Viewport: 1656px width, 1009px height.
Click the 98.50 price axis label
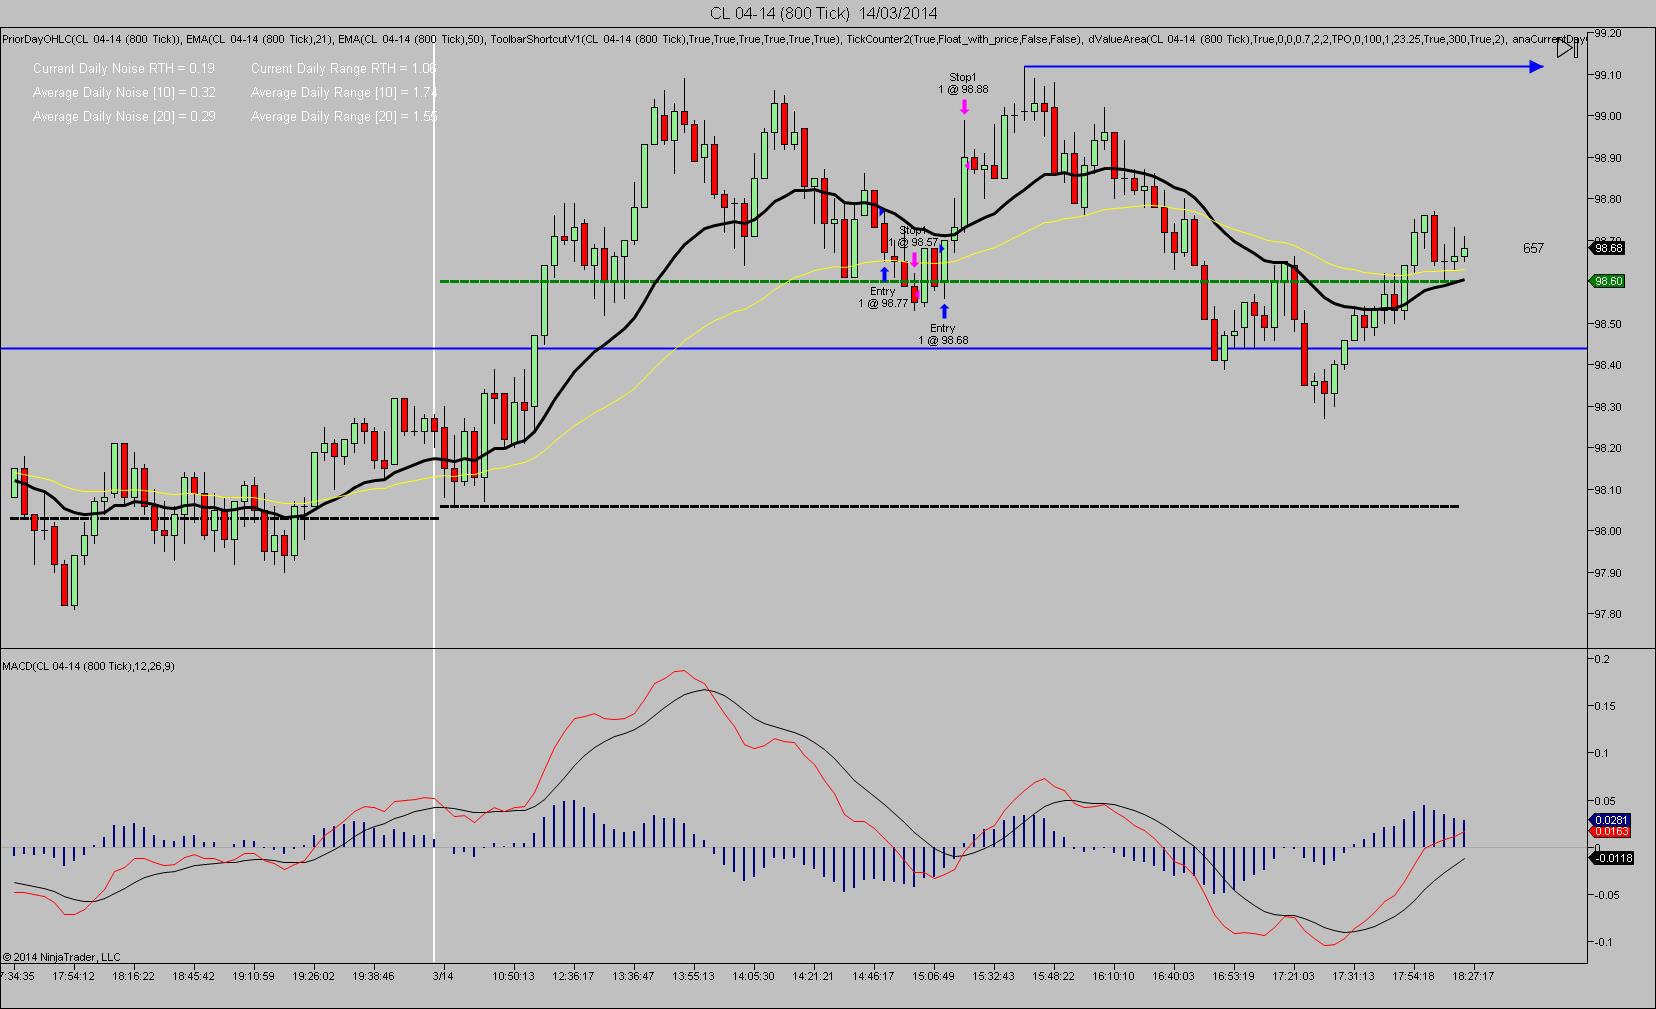tap(1607, 324)
